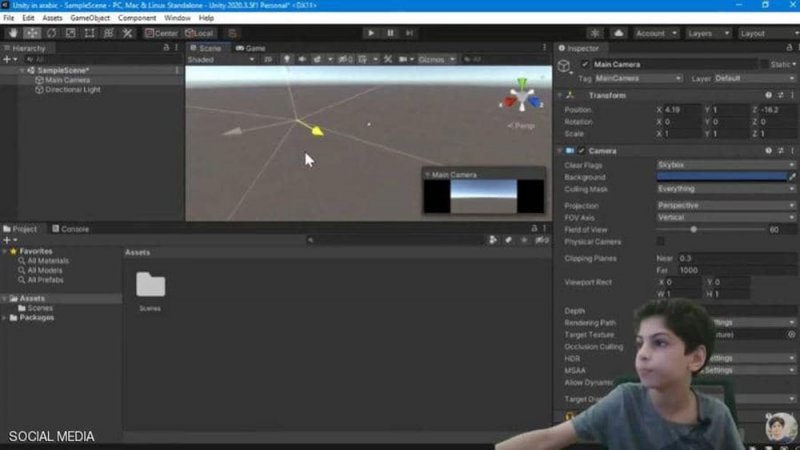Switch to the Scene tab
This screenshot has height=450, width=800.
(x=206, y=48)
